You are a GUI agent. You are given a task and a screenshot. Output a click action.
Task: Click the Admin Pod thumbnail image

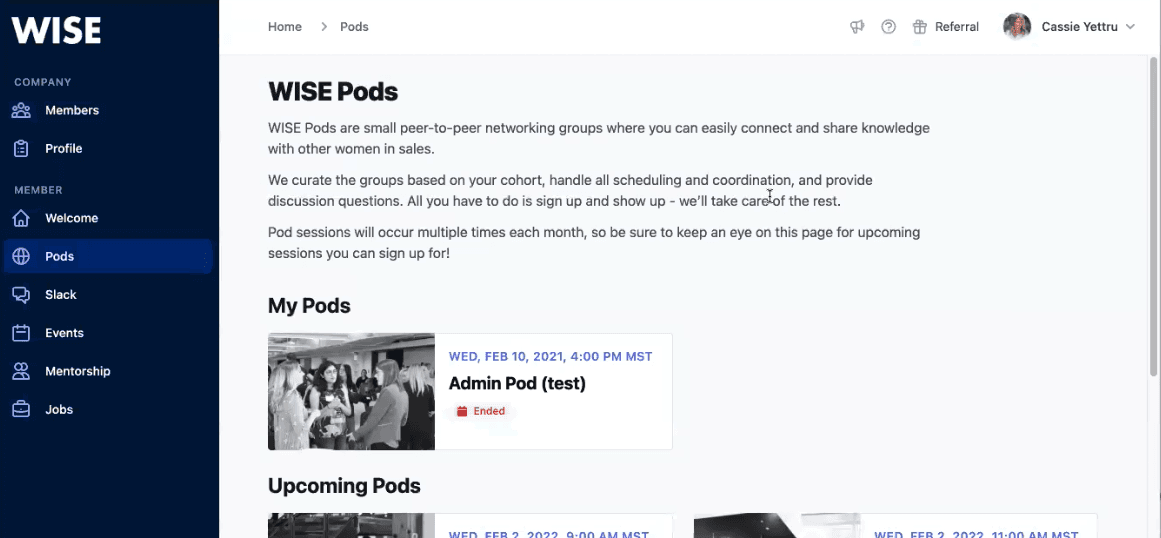pos(351,391)
